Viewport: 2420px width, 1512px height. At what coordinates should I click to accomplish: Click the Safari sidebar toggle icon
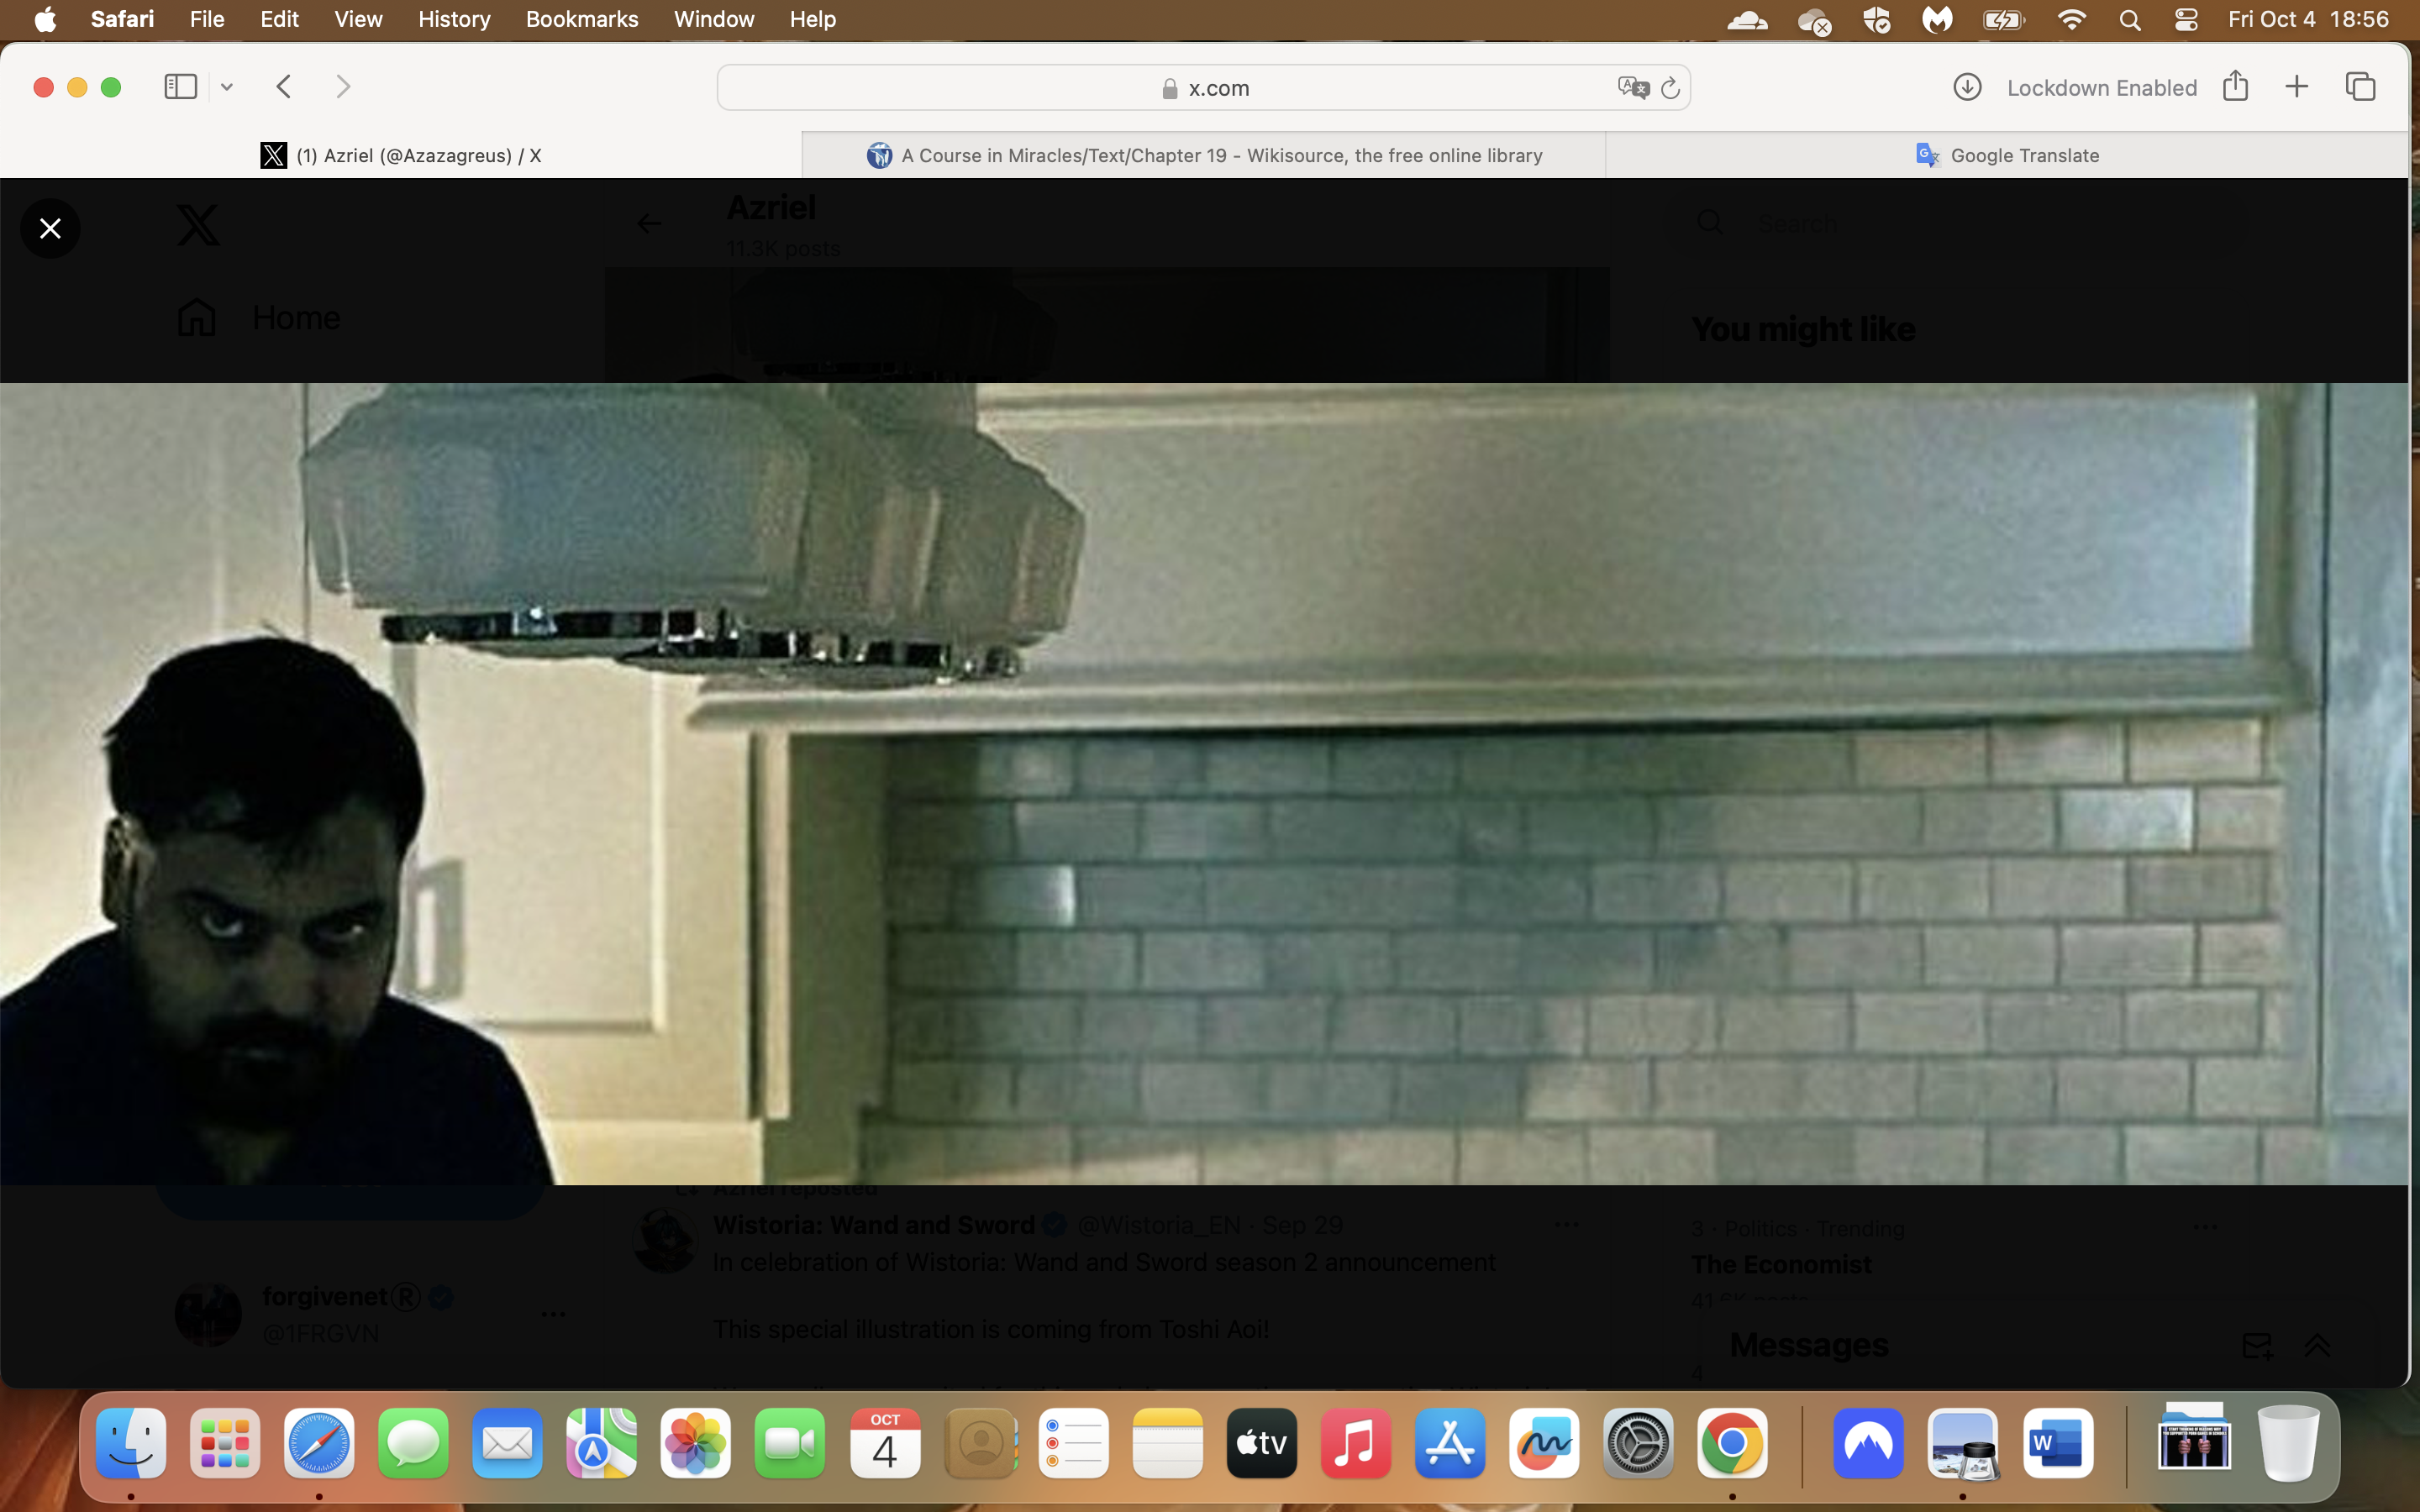(180, 87)
